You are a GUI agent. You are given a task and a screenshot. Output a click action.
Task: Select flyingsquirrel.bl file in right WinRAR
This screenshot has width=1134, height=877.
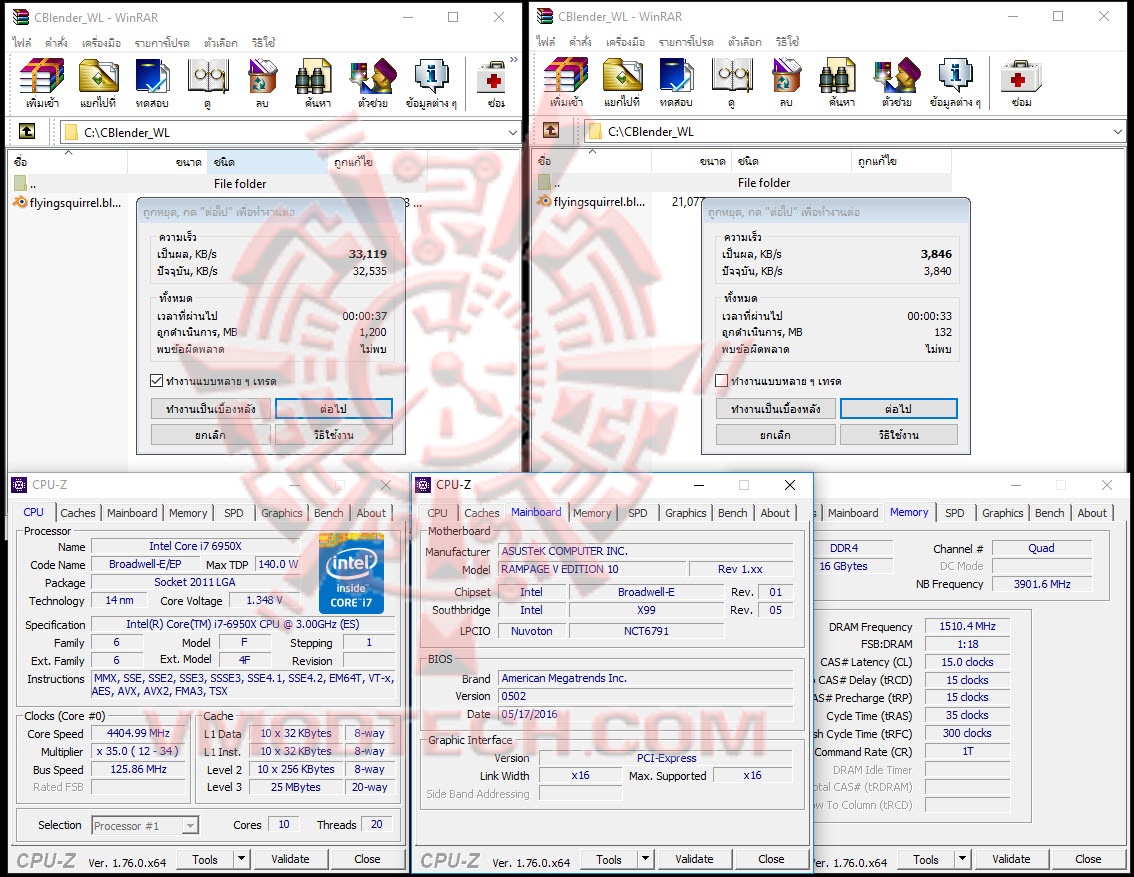(593, 202)
